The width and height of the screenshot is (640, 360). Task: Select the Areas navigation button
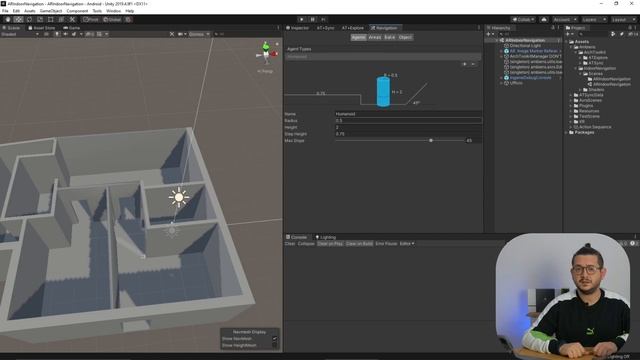coord(374,37)
